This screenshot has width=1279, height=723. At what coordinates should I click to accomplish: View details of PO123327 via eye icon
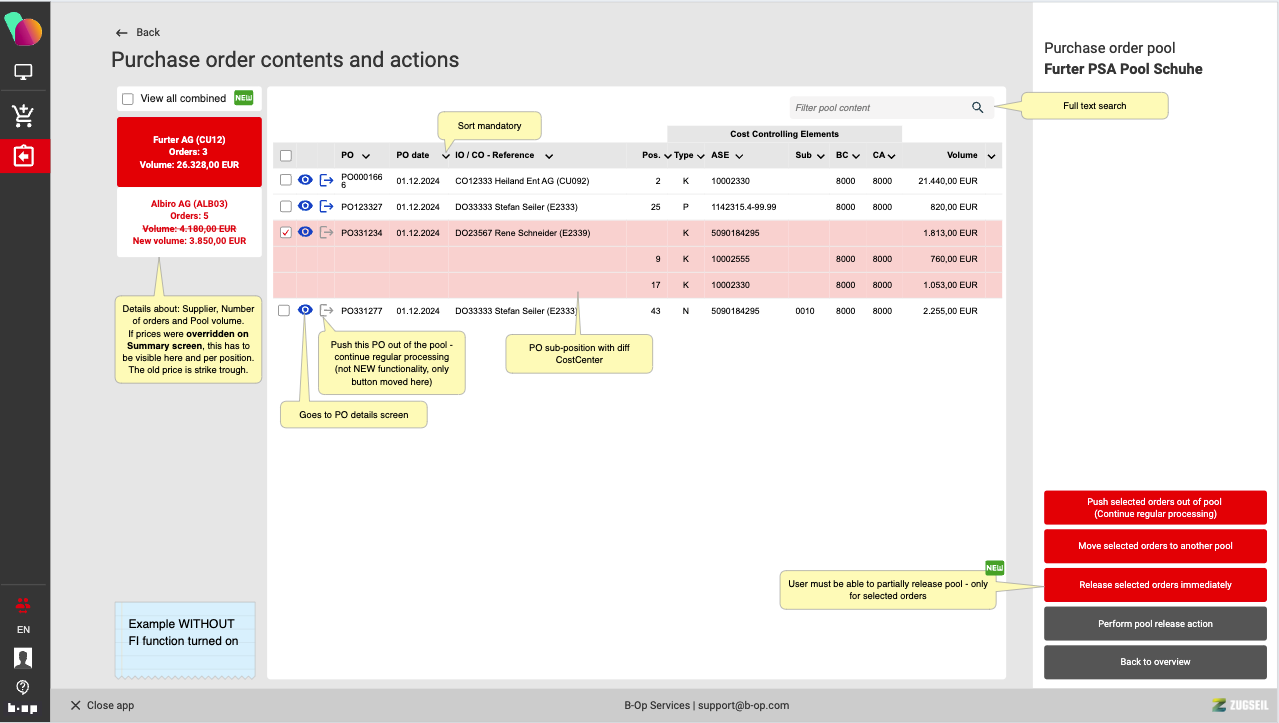click(305, 206)
